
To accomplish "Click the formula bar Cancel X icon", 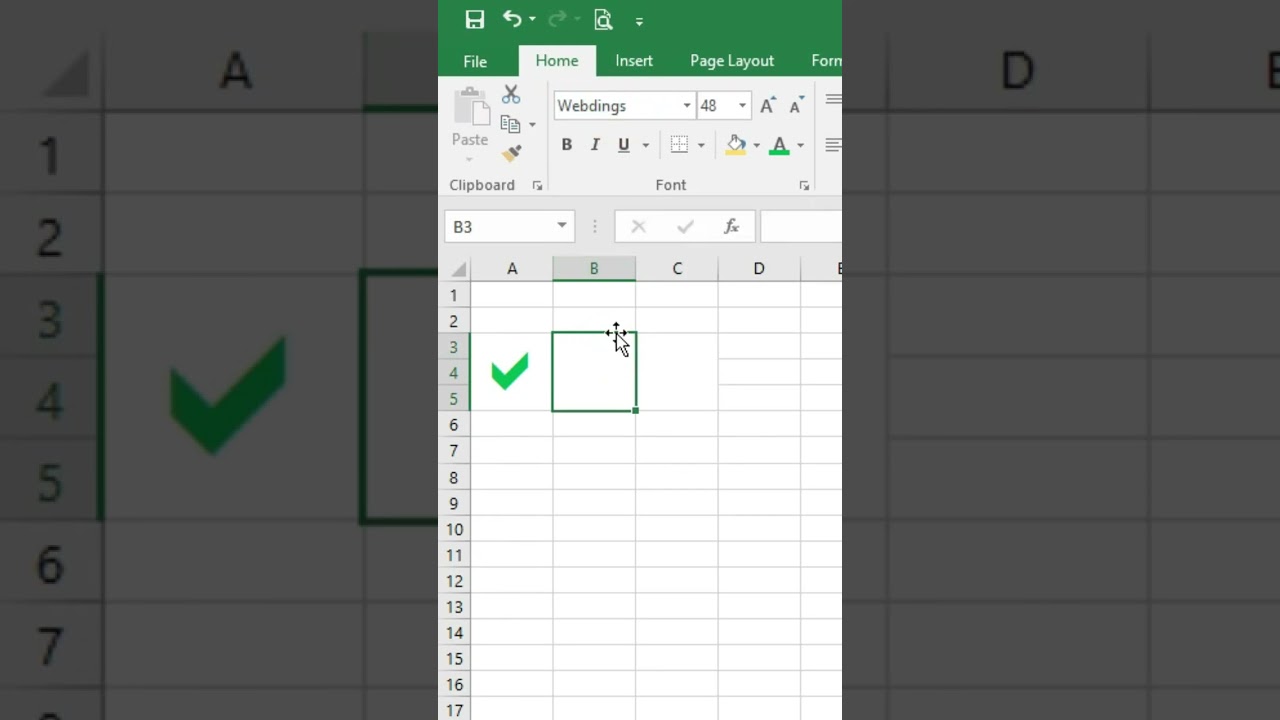I will [x=638, y=227].
